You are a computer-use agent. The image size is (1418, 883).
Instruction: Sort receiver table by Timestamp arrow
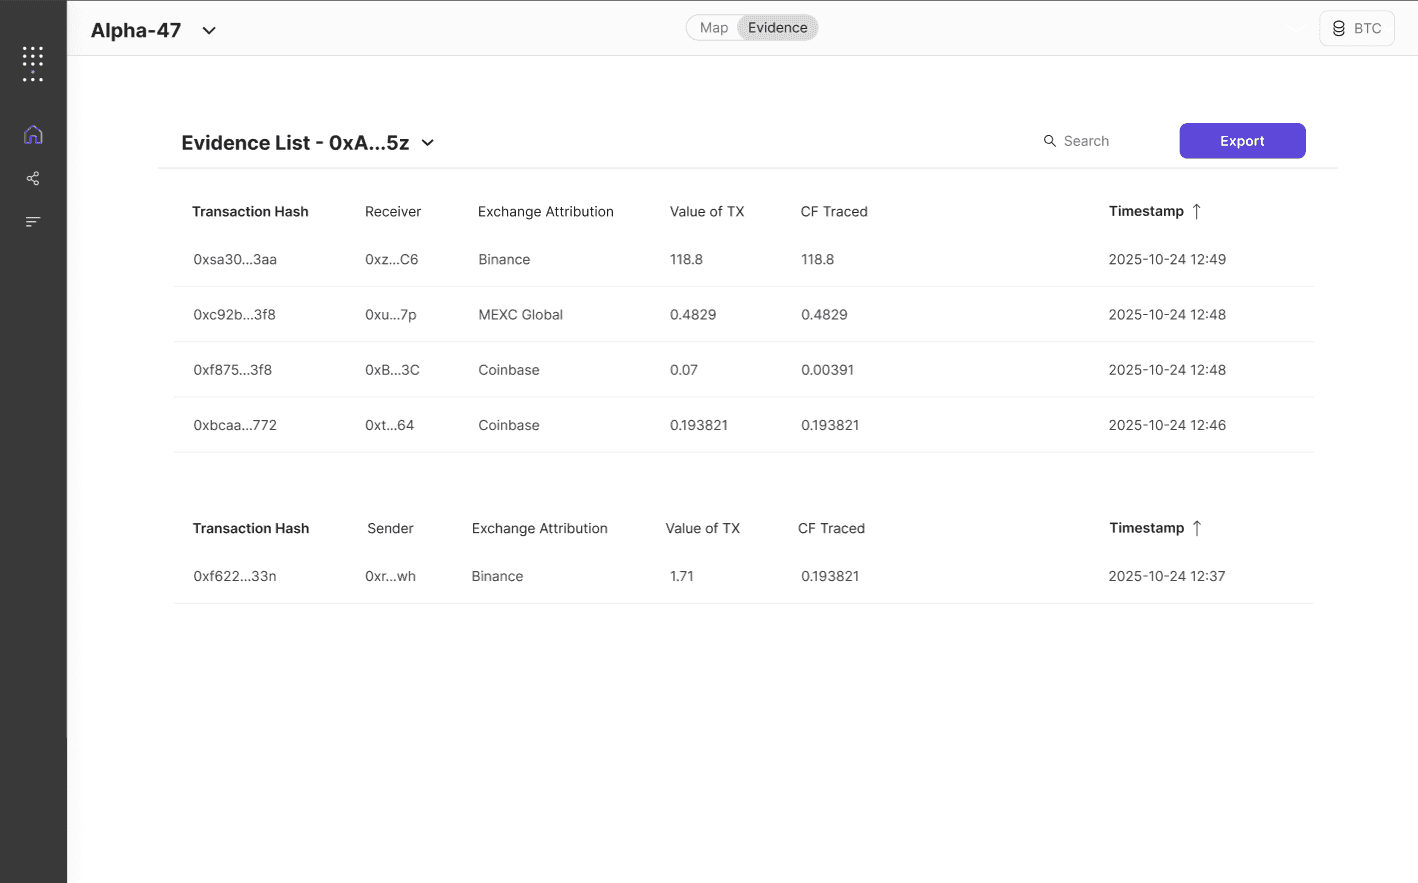tap(1196, 211)
